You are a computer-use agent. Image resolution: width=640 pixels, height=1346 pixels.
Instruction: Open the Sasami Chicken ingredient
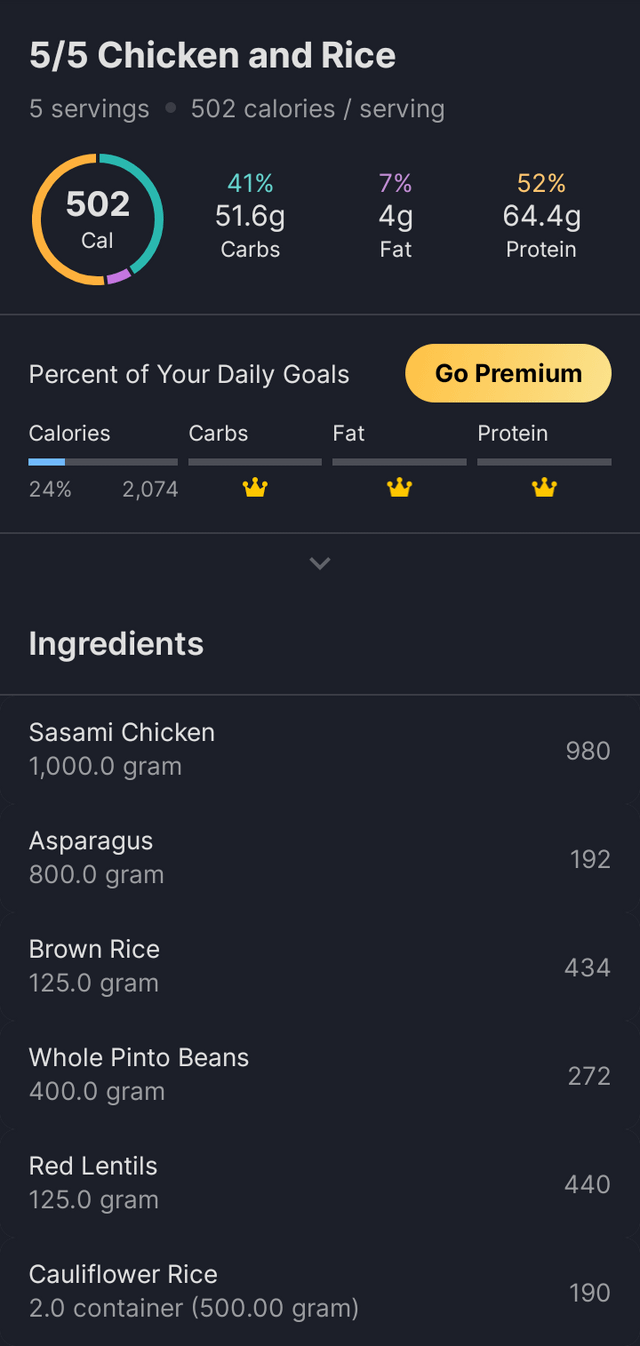[320, 749]
